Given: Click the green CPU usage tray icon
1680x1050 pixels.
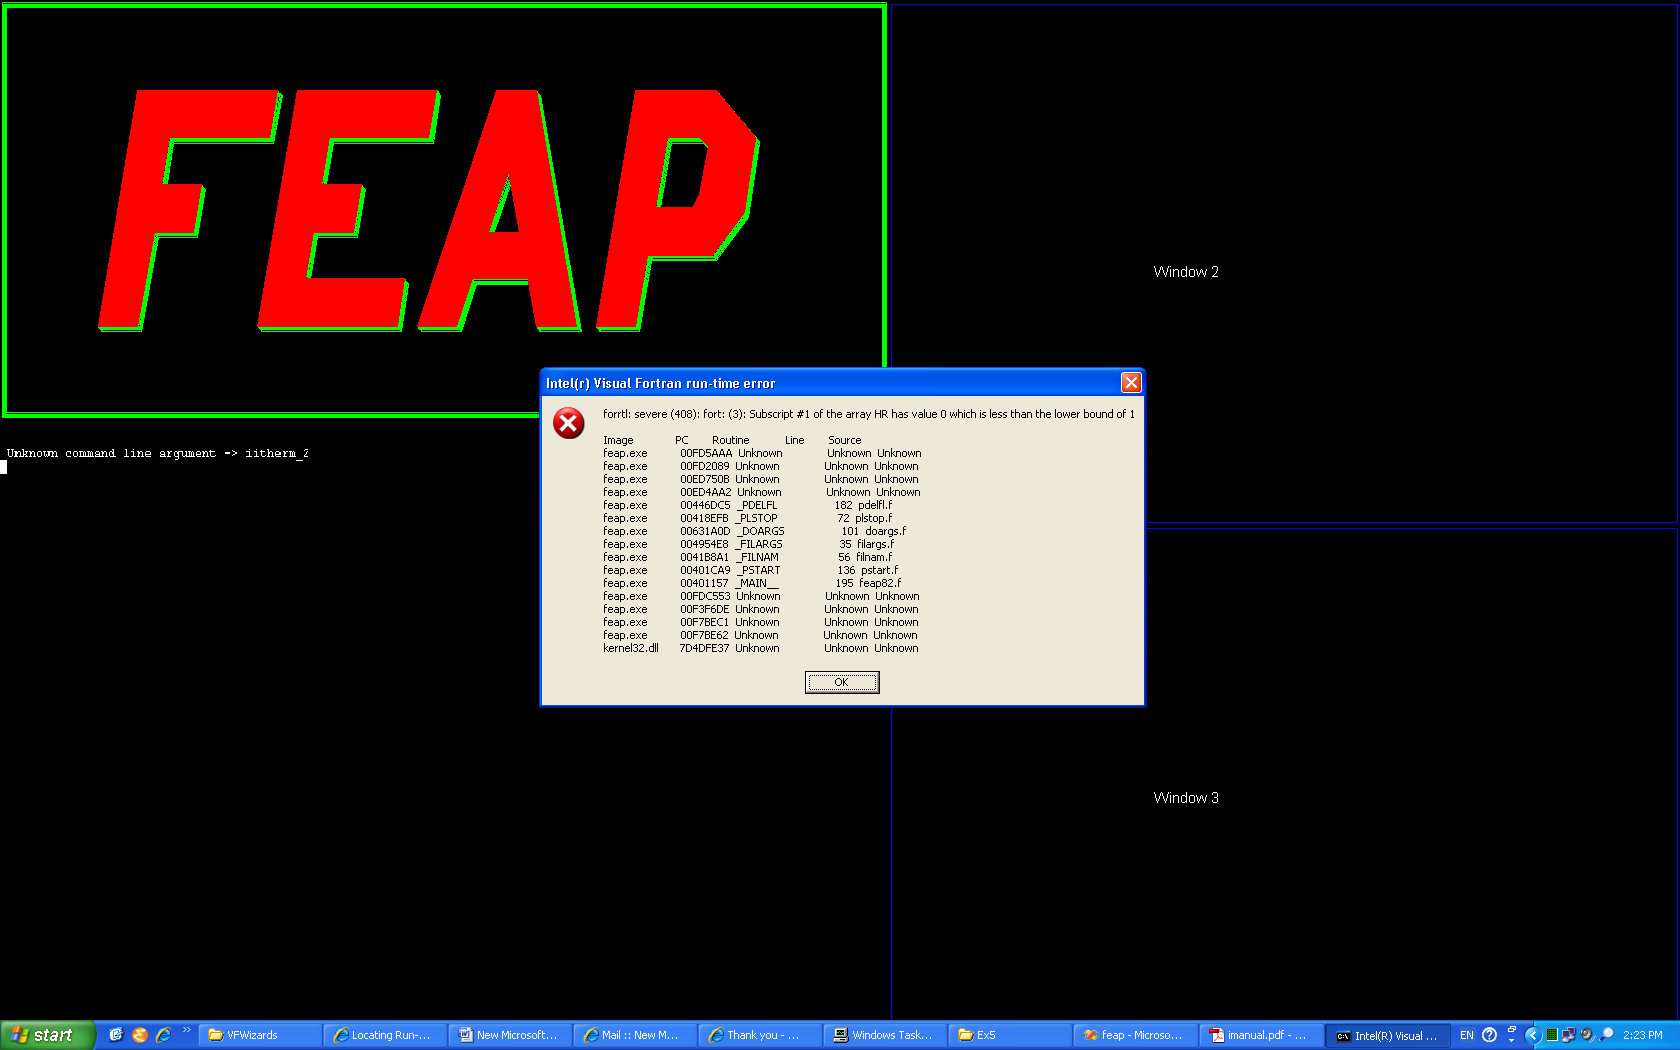Looking at the screenshot, I should (x=1552, y=1035).
